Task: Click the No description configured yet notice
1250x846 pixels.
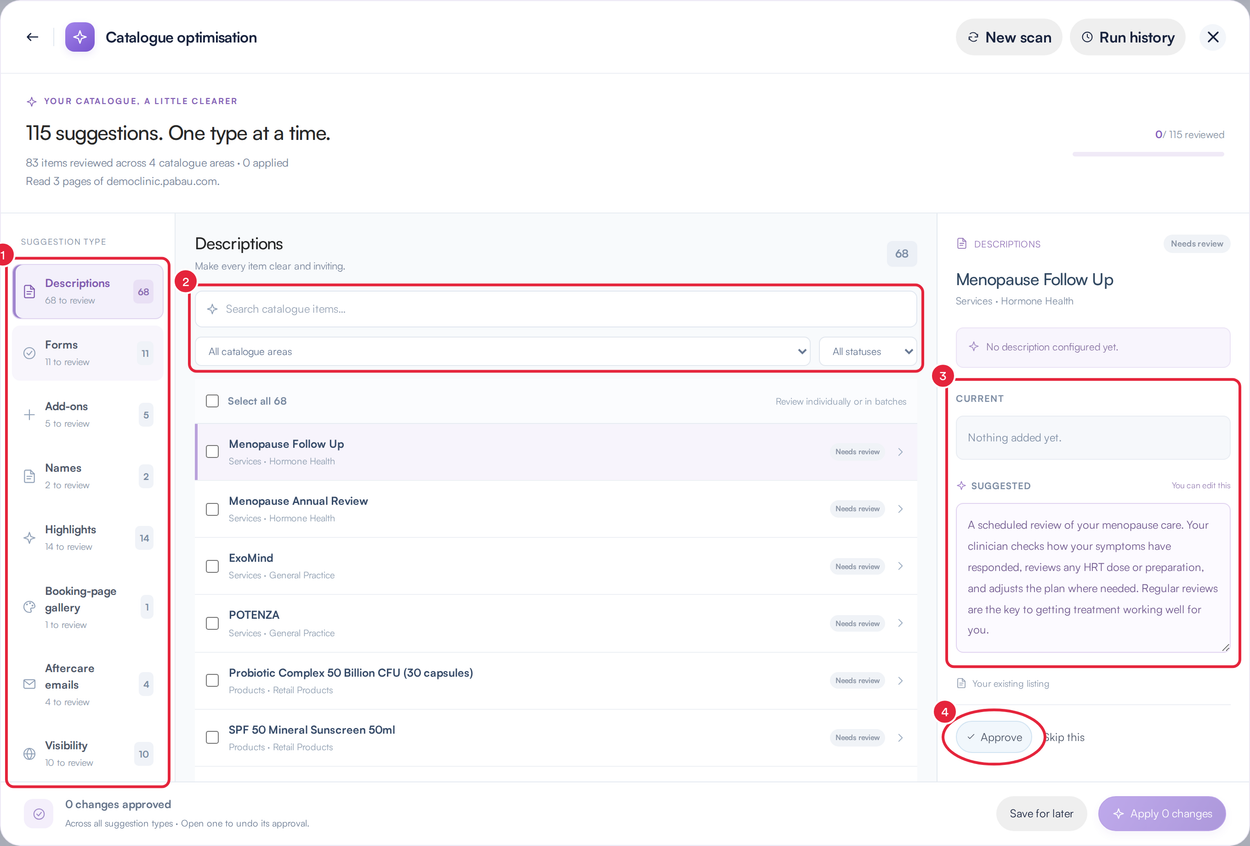Action: pyautogui.click(x=1093, y=347)
